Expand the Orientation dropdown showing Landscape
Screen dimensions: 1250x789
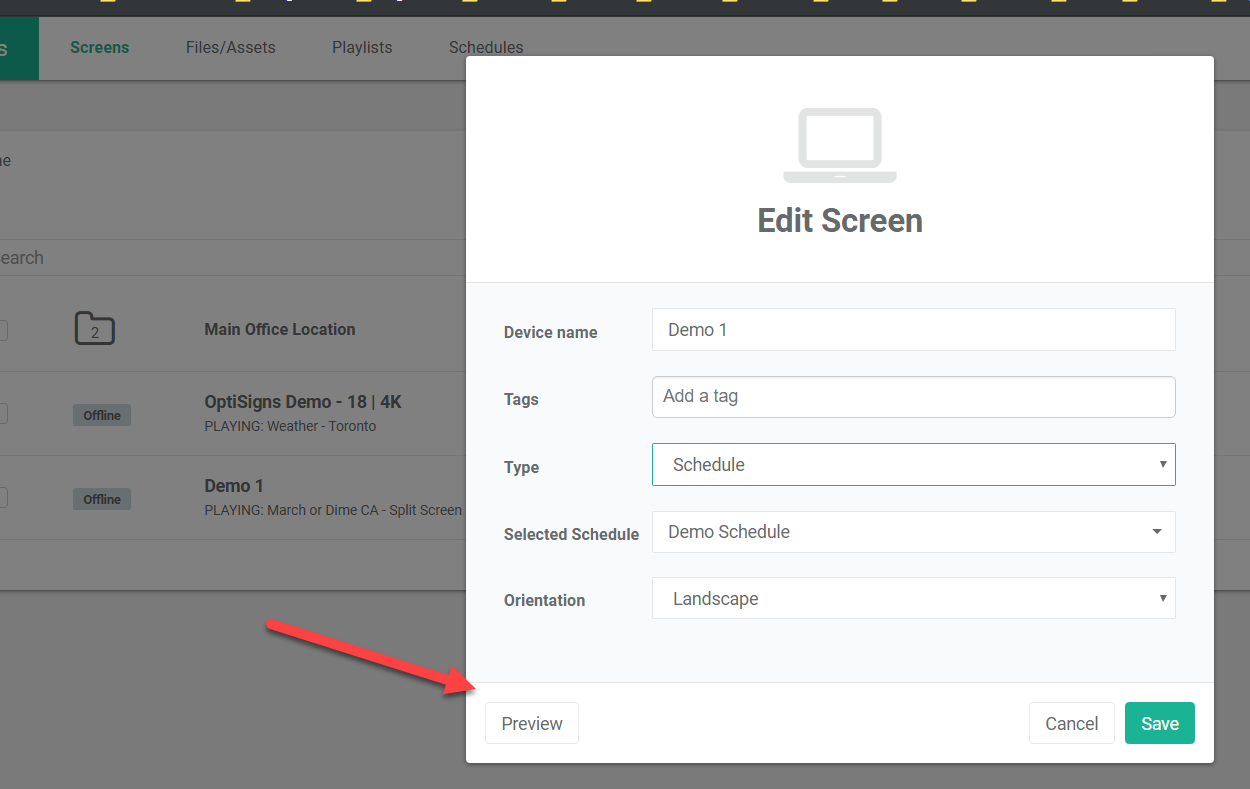pos(914,599)
